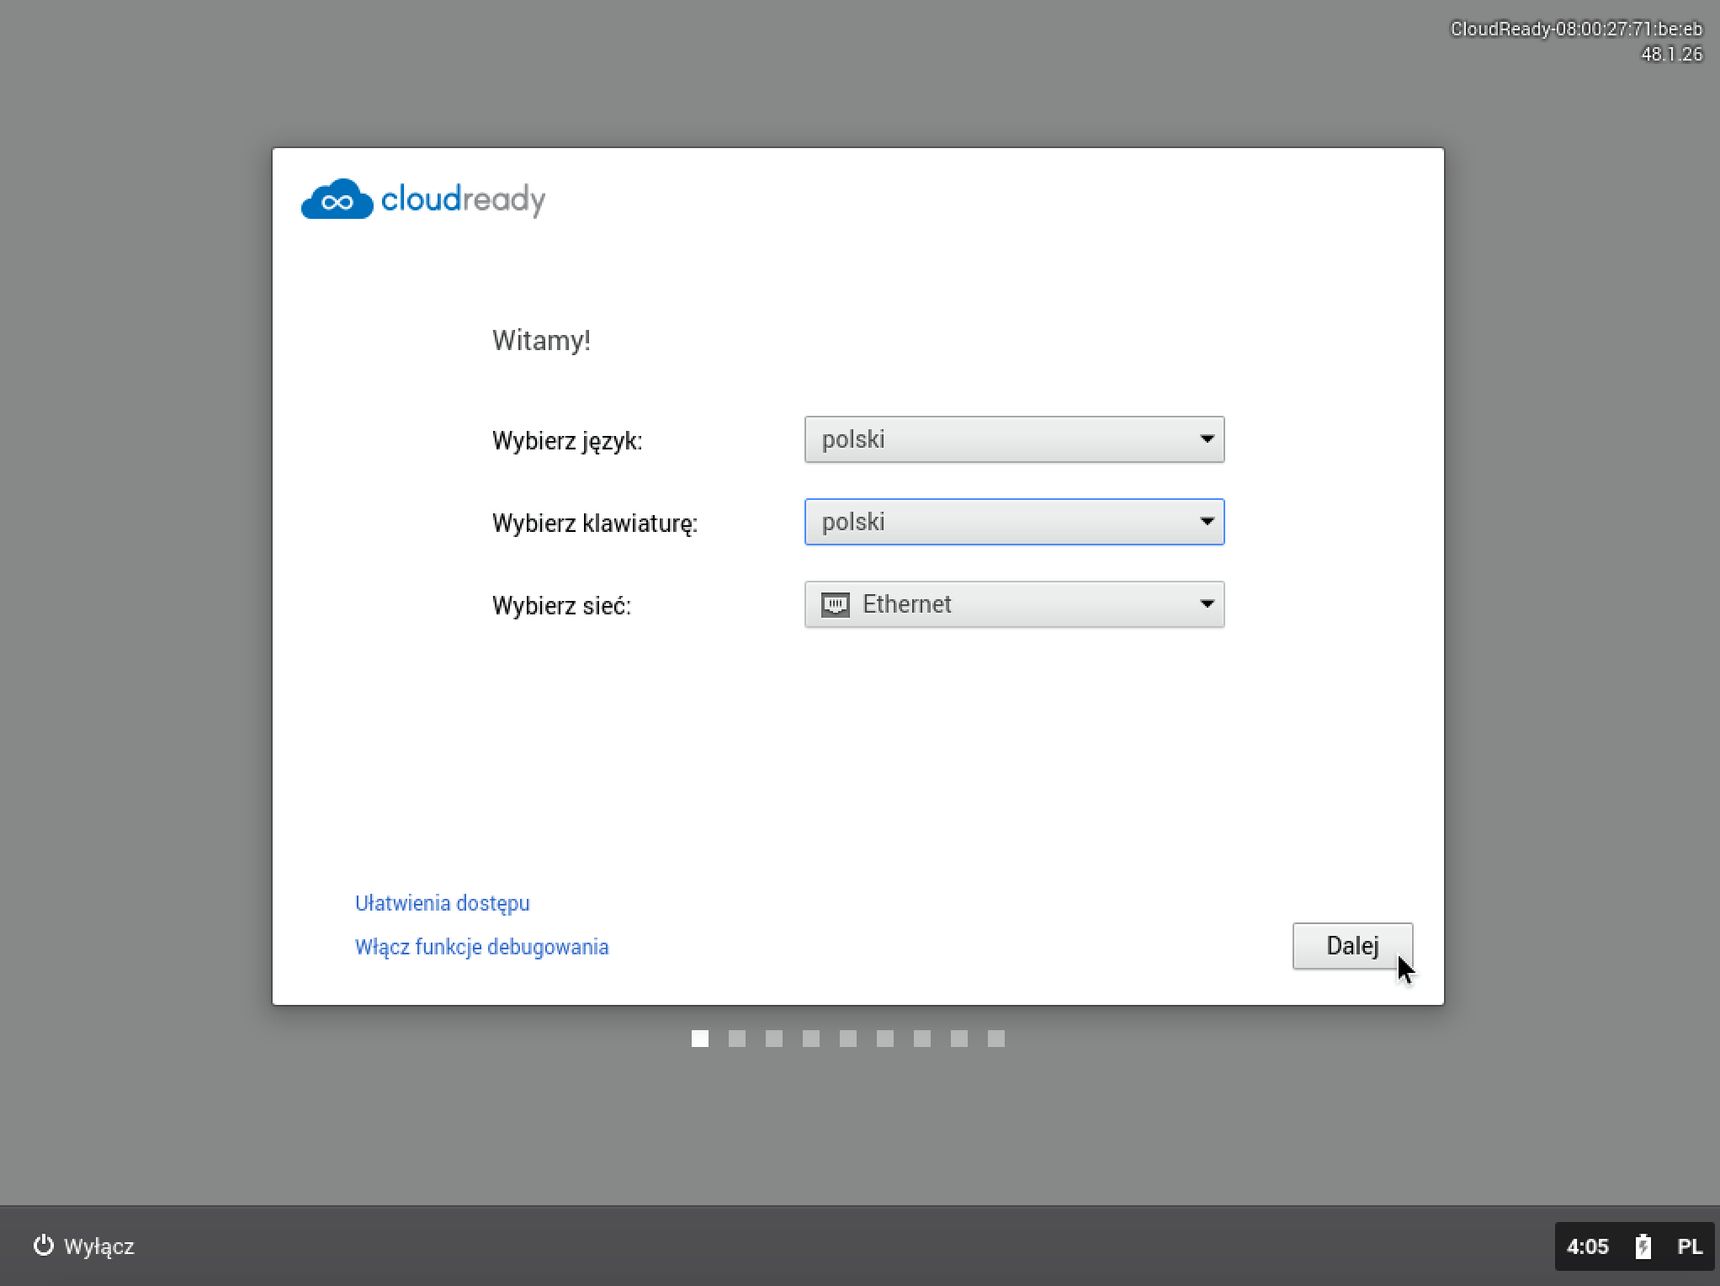This screenshot has height=1286, width=1720.
Task: Open the keyboard layout dropdown
Action: [x=1014, y=522]
